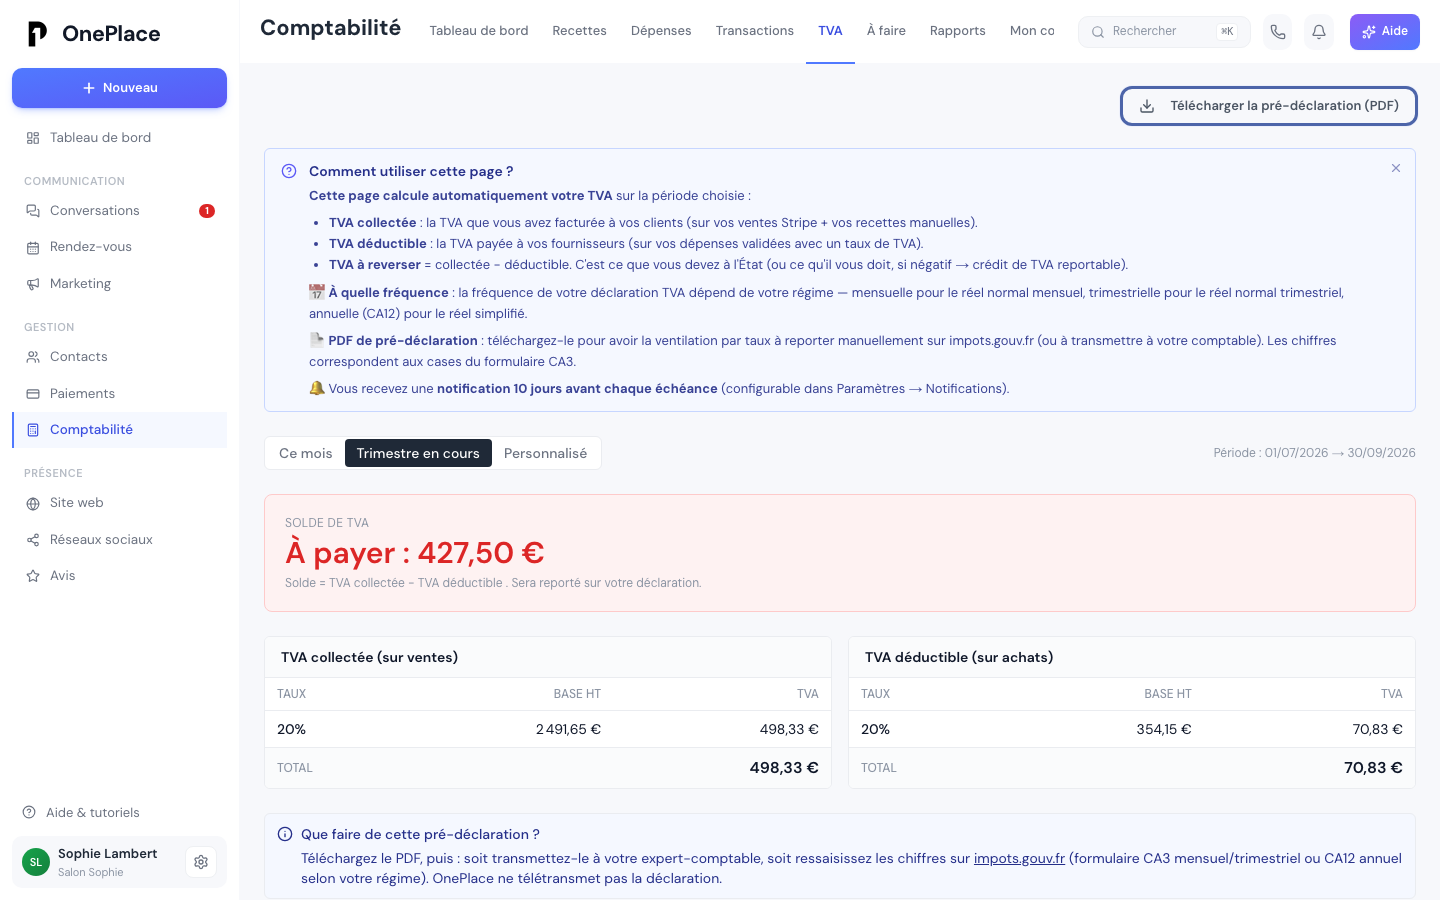Click the Aide button
1440x900 pixels.
[x=1385, y=32]
